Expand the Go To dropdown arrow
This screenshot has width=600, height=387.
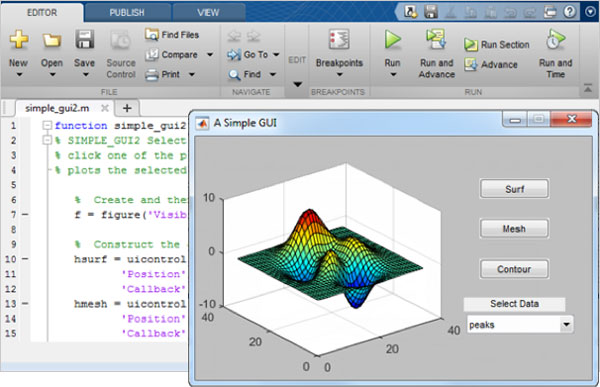tap(276, 55)
